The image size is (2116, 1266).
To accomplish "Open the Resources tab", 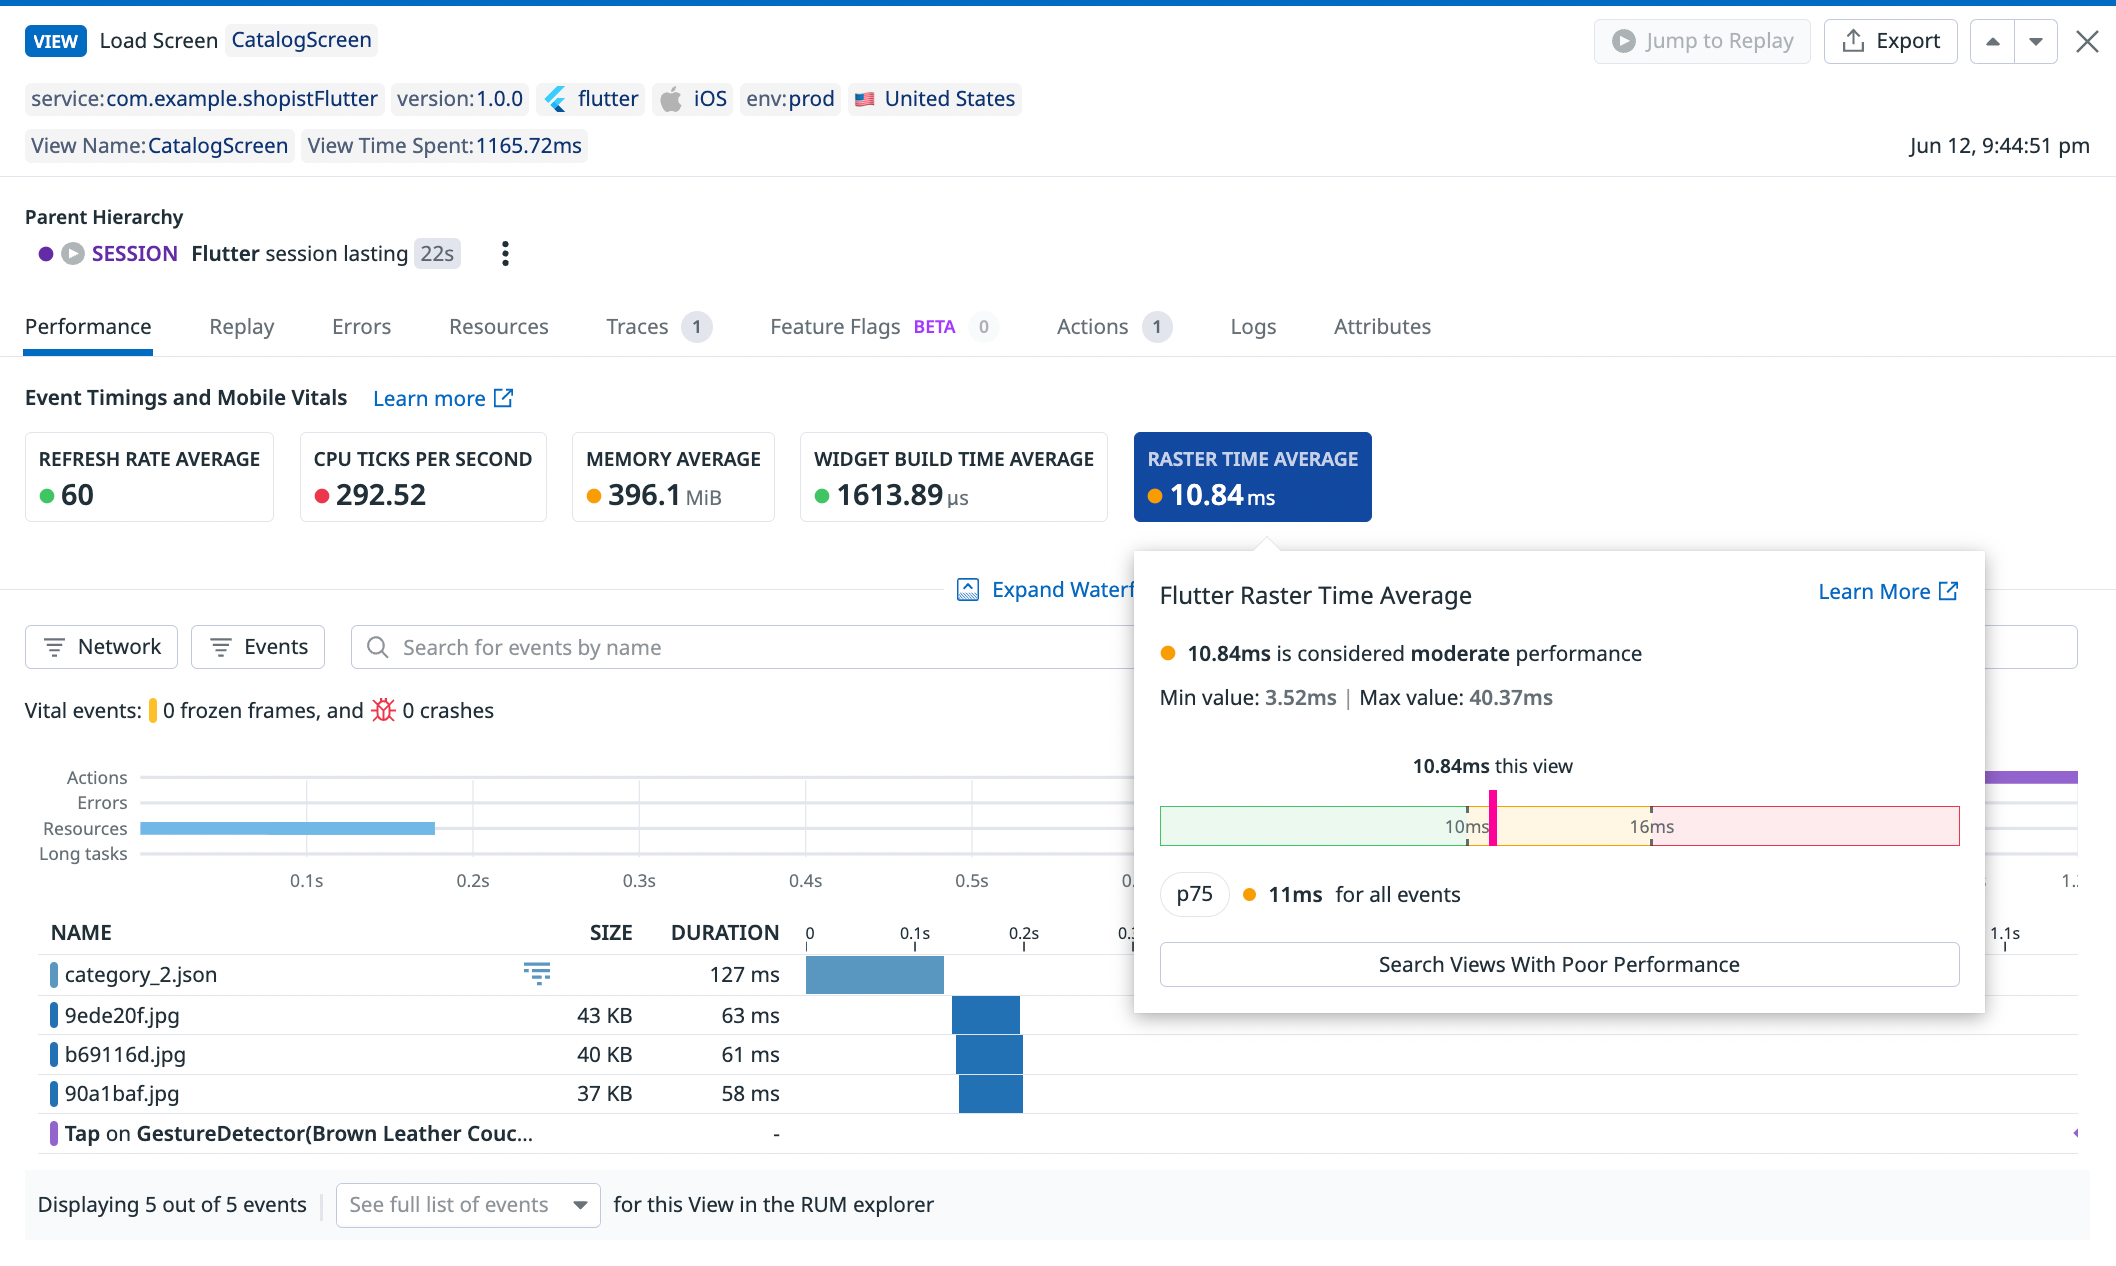I will point(498,327).
